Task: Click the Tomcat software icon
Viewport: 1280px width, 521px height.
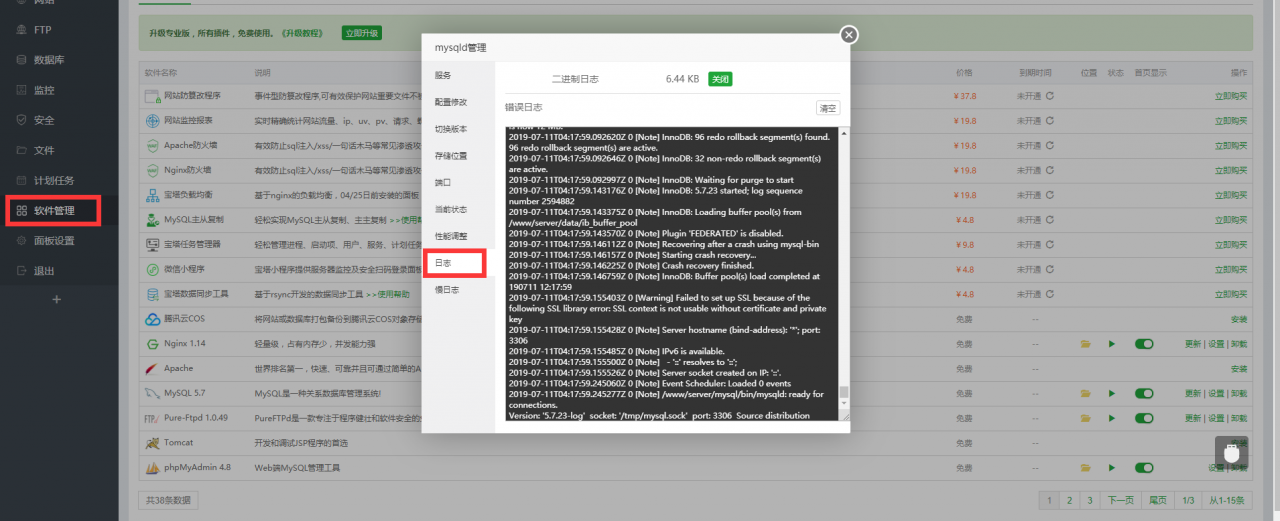Action: tap(152, 442)
